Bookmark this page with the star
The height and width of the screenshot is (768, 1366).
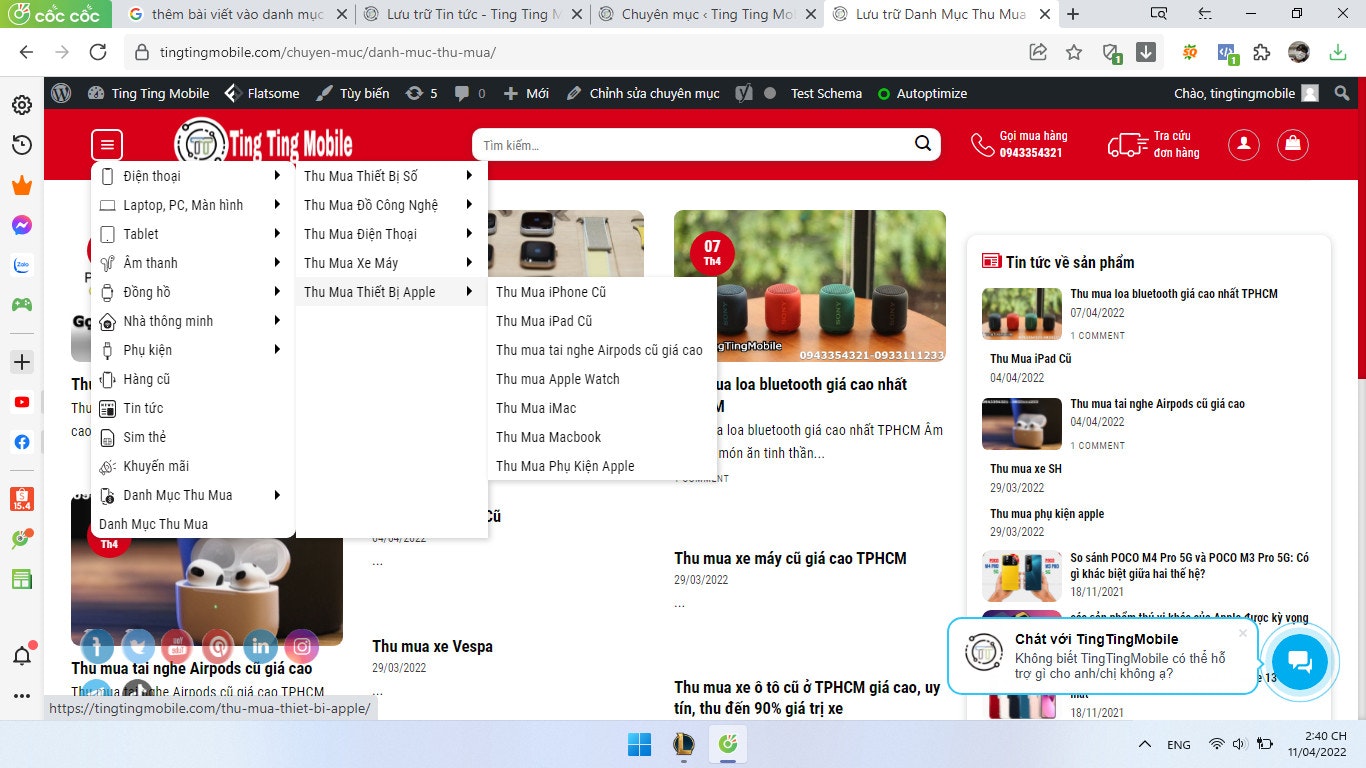pyautogui.click(x=1074, y=52)
